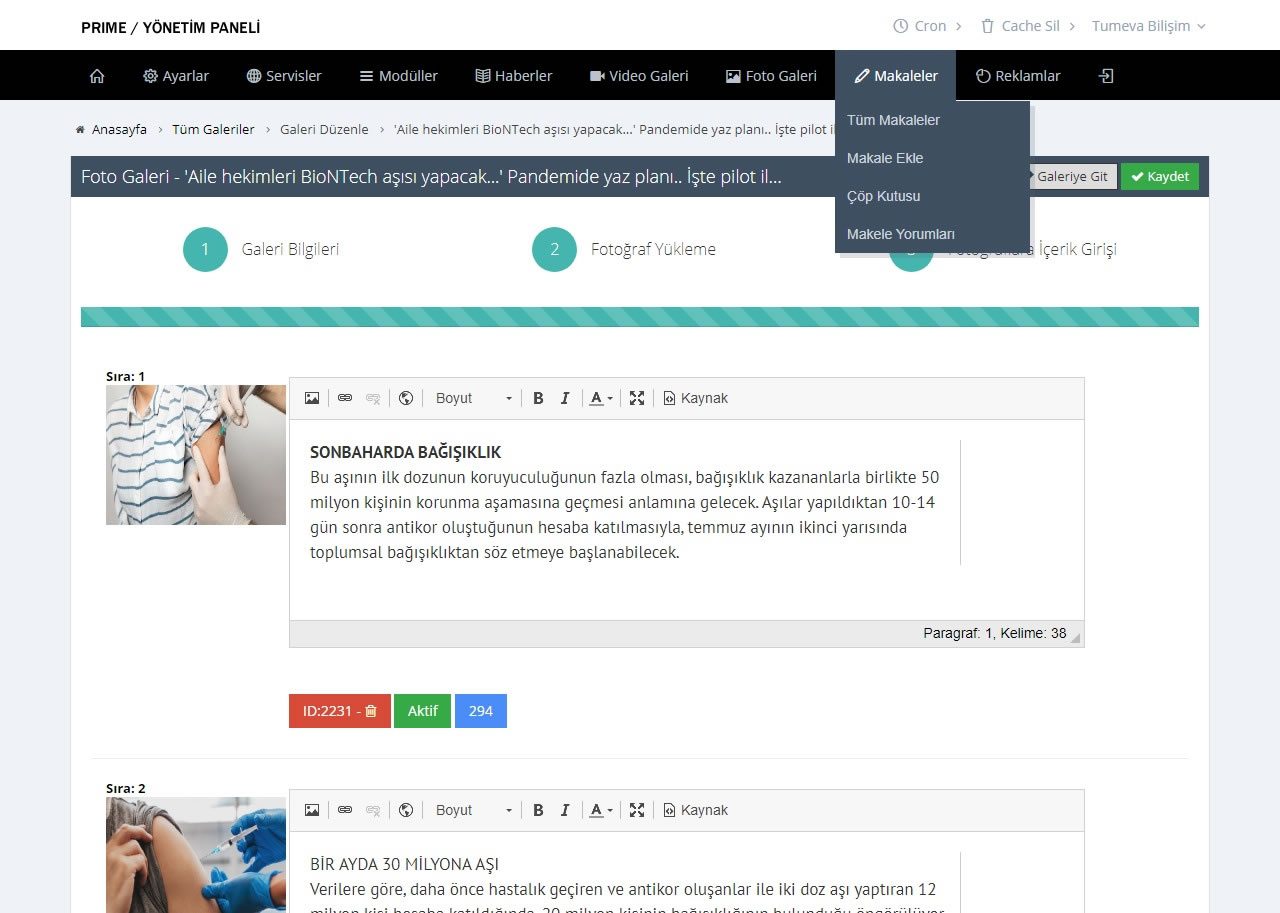1280x913 pixels.
Task: Open Foto Galeri menu
Action: [x=771, y=76]
